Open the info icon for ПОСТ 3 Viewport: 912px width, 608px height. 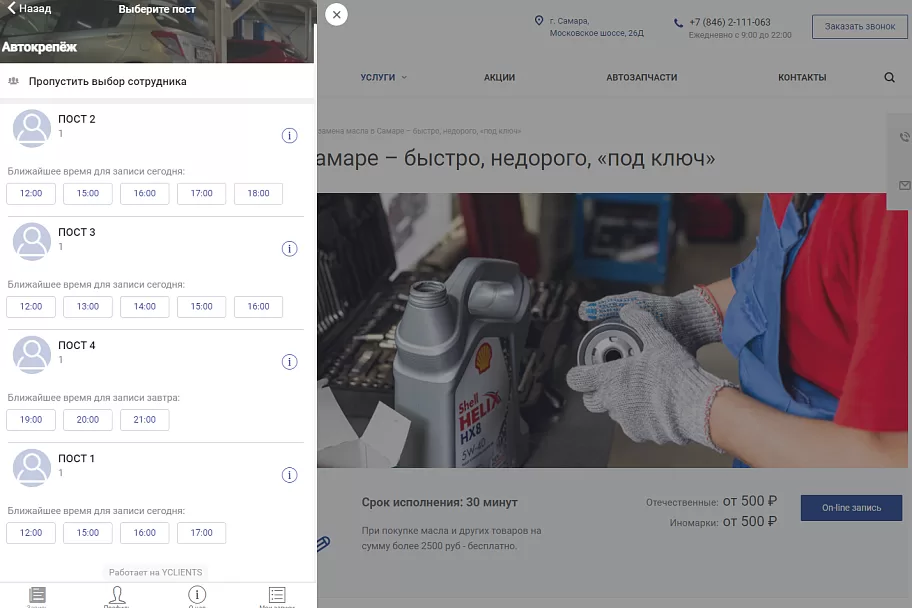289,249
